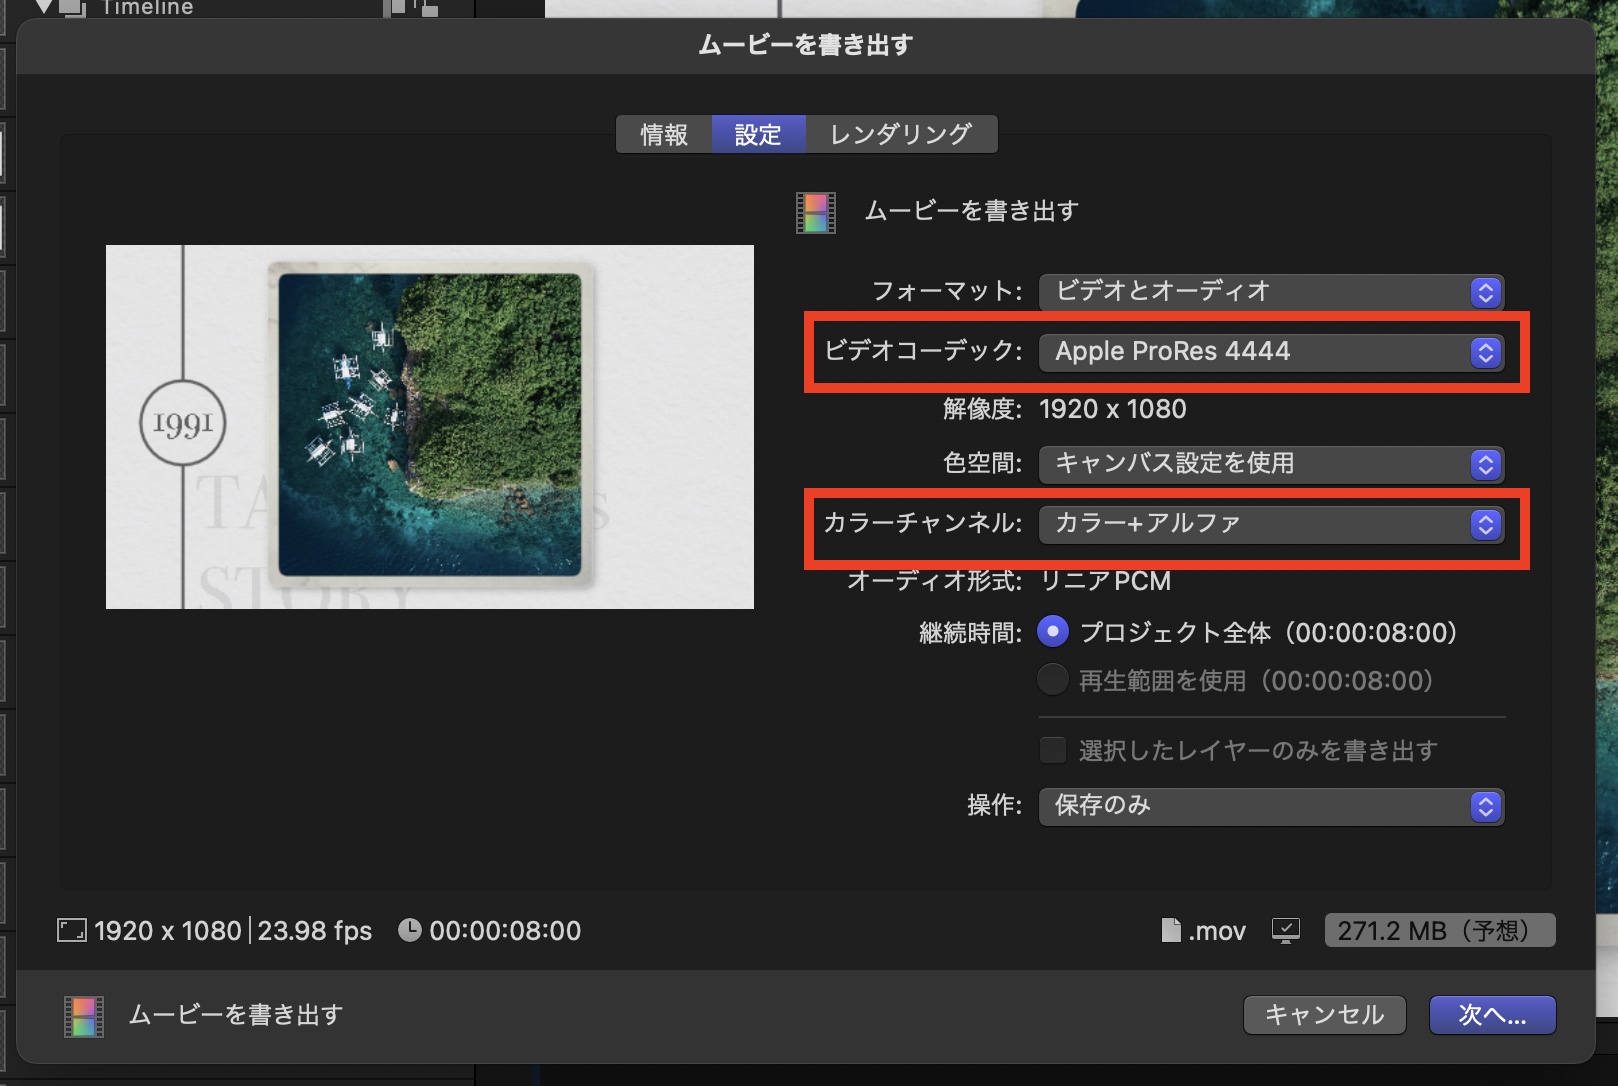Image resolution: width=1618 pixels, height=1086 pixels.
Task: Open the レンダリング tab
Action: point(901,134)
